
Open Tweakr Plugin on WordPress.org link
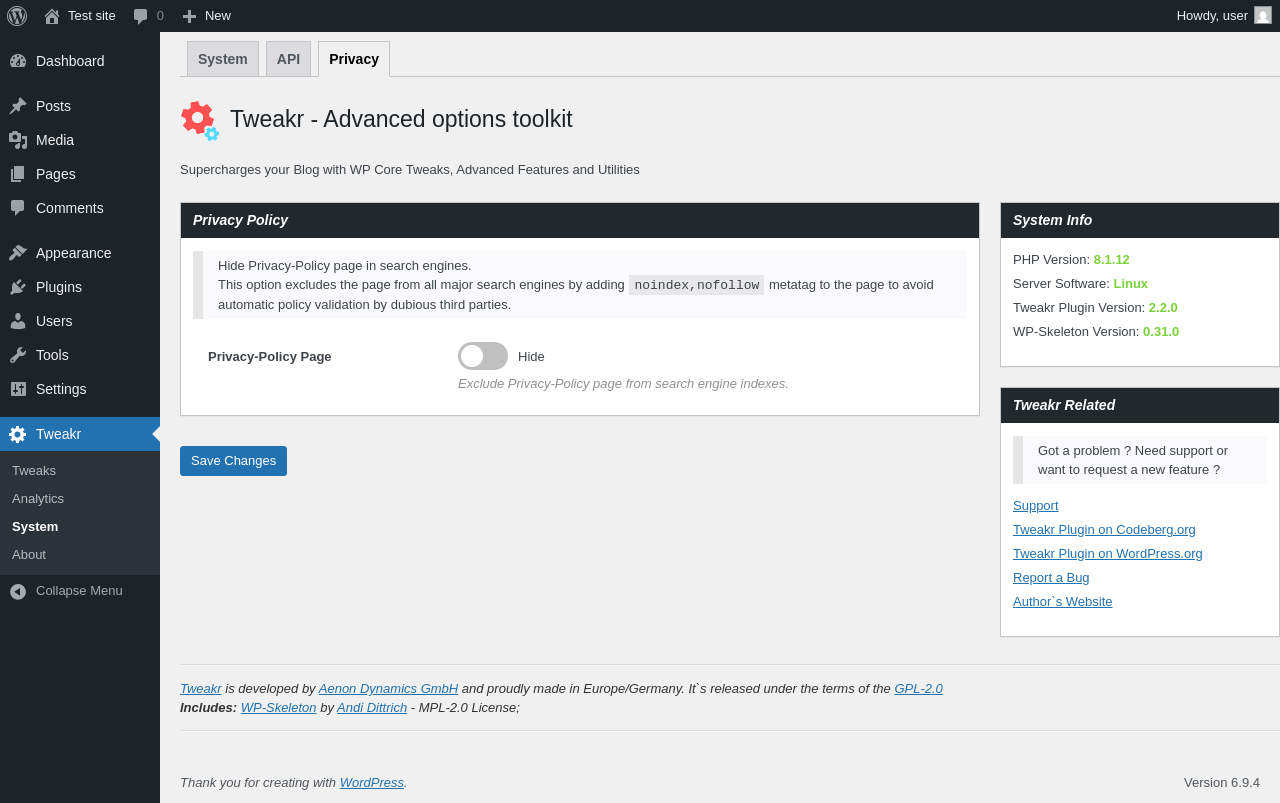[x=1108, y=554]
